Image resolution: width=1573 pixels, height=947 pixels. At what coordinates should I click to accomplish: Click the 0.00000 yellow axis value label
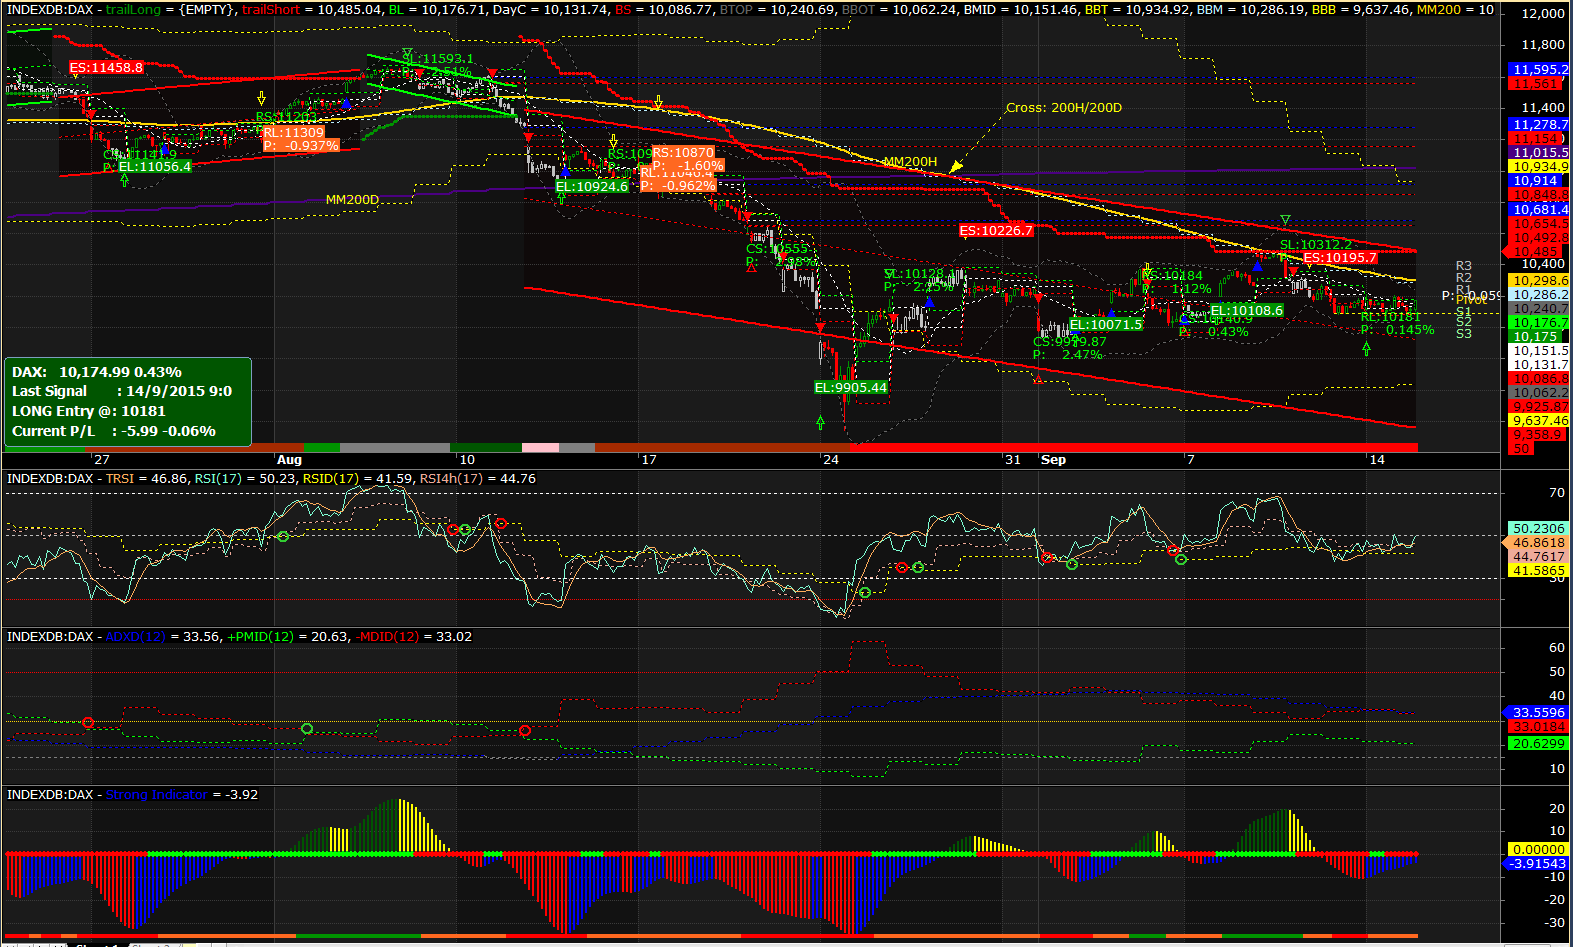[1539, 850]
